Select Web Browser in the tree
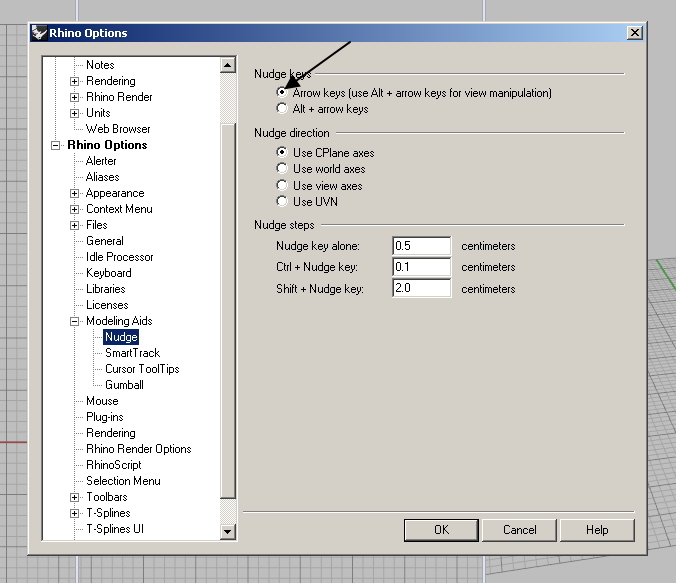Viewport: 676px width, 583px height. (x=118, y=129)
